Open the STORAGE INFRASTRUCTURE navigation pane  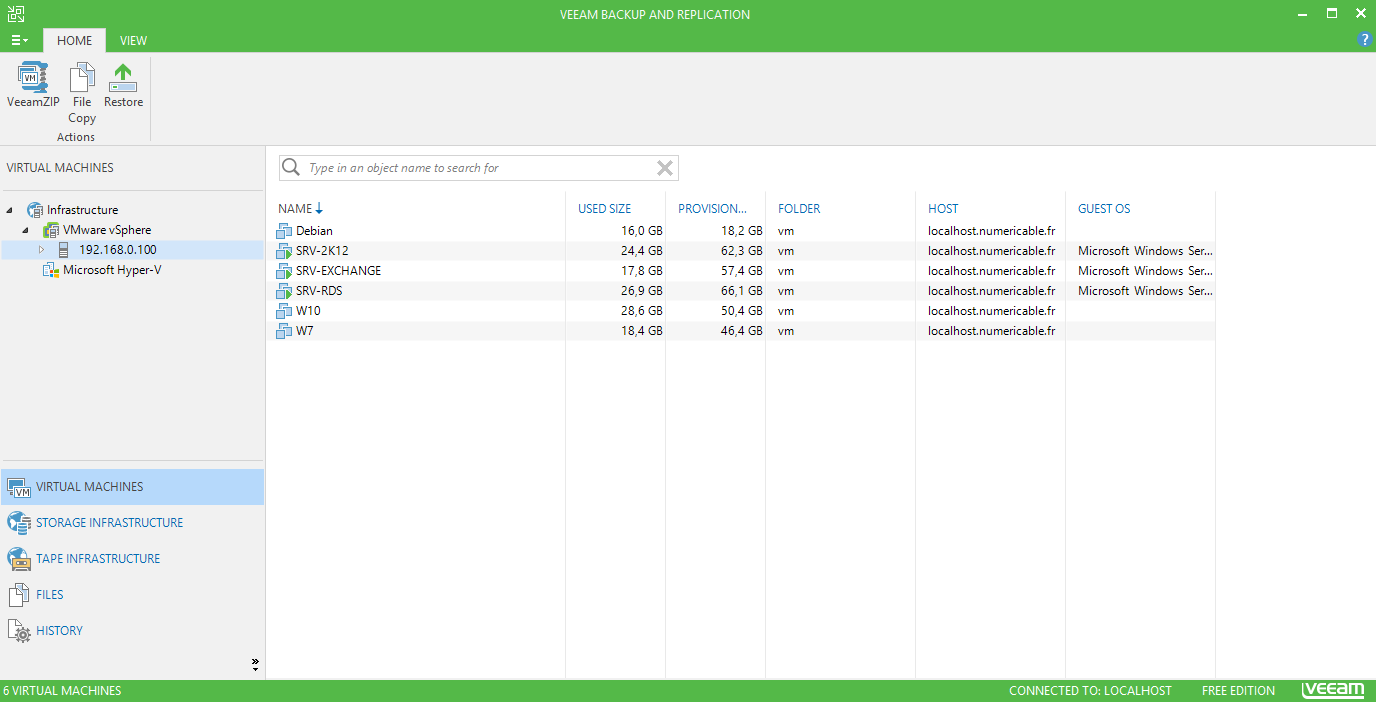(132, 523)
